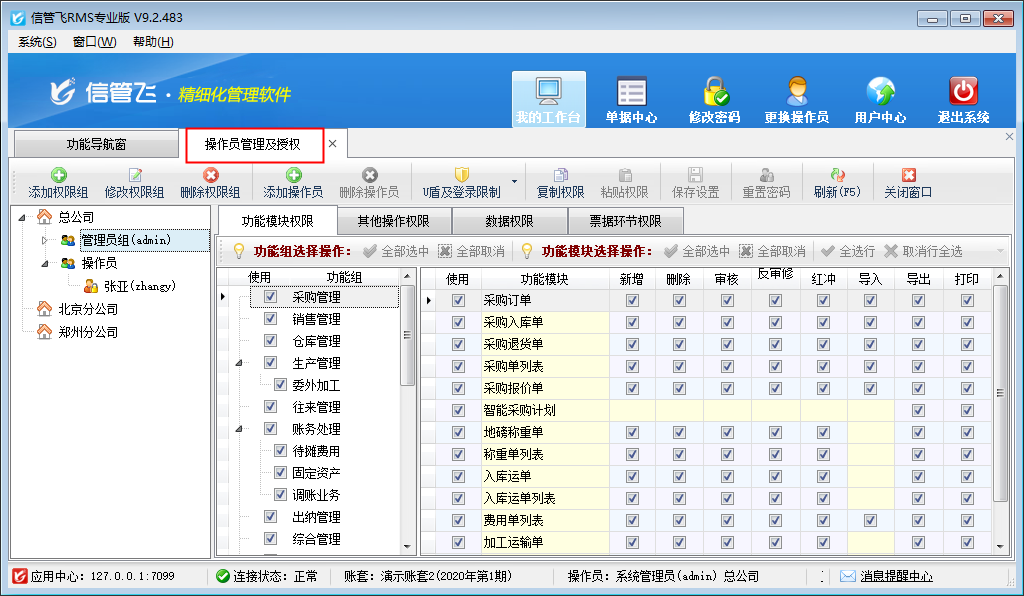Toggle 采购管理 function group checkbox
Viewport: 1024px width, 596px height.
pos(270,296)
